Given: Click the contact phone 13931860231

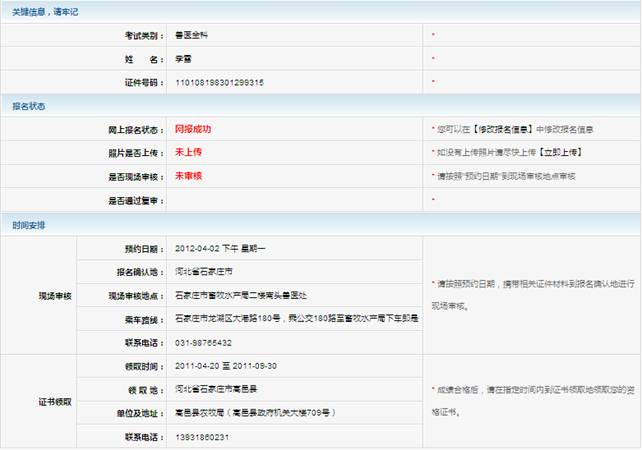Looking at the screenshot, I should (x=203, y=437).
